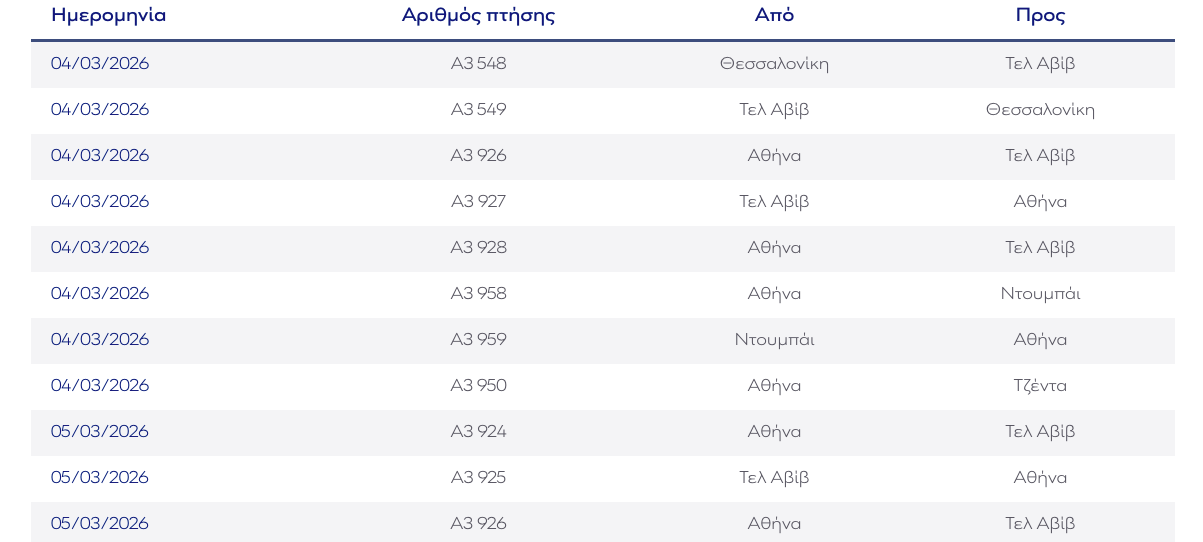1203x542 pixels.
Task: Select flight number A3 958
Action: (478, 294)
